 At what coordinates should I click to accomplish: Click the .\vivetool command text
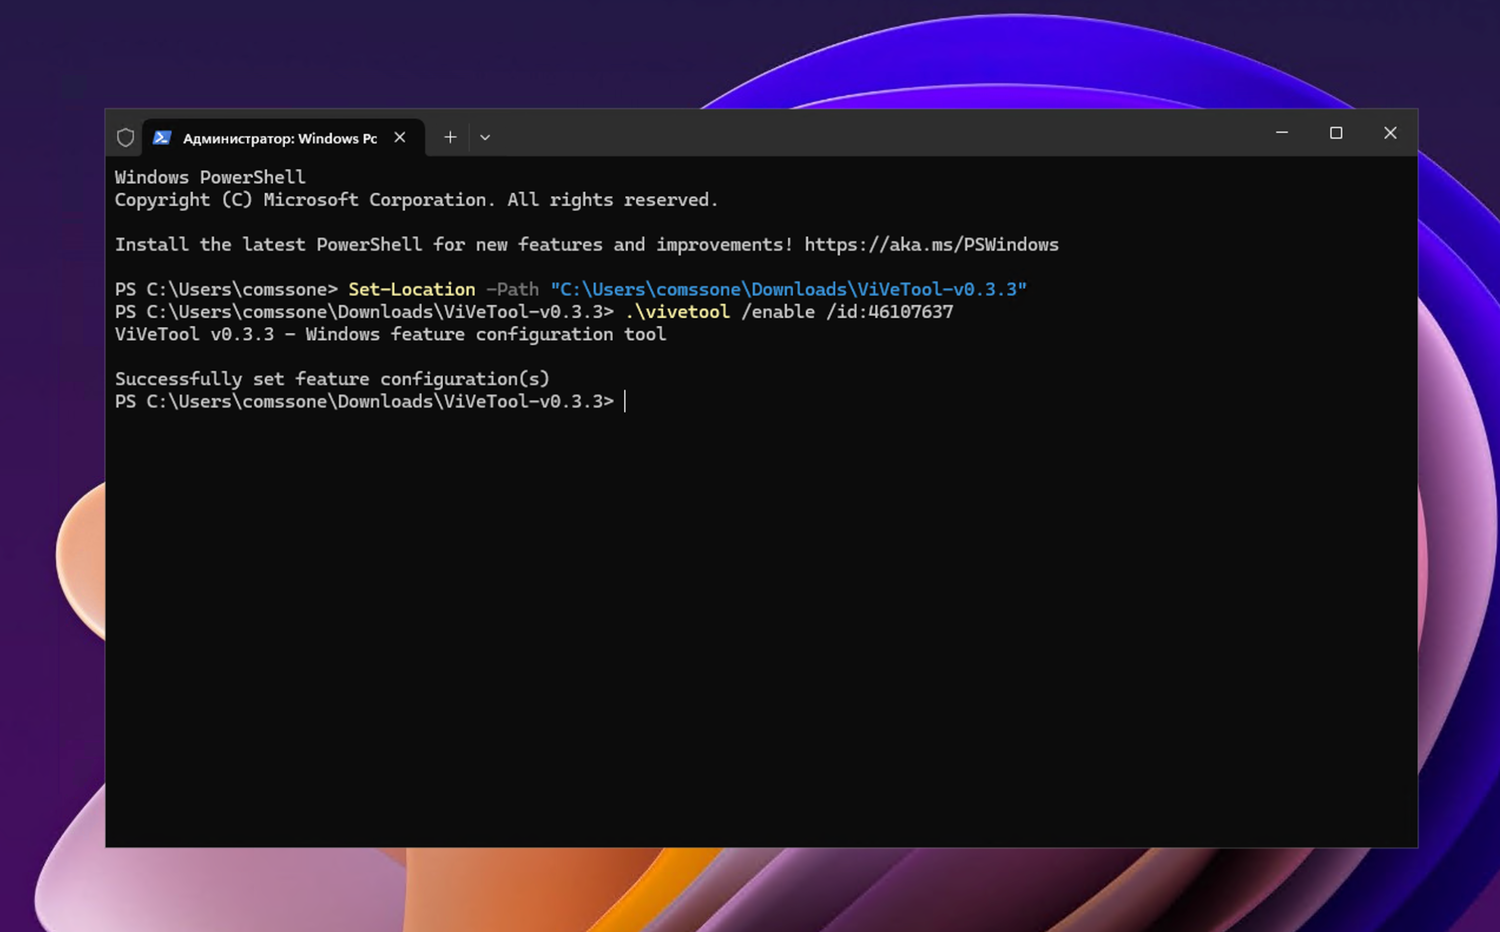pos(677,312)
